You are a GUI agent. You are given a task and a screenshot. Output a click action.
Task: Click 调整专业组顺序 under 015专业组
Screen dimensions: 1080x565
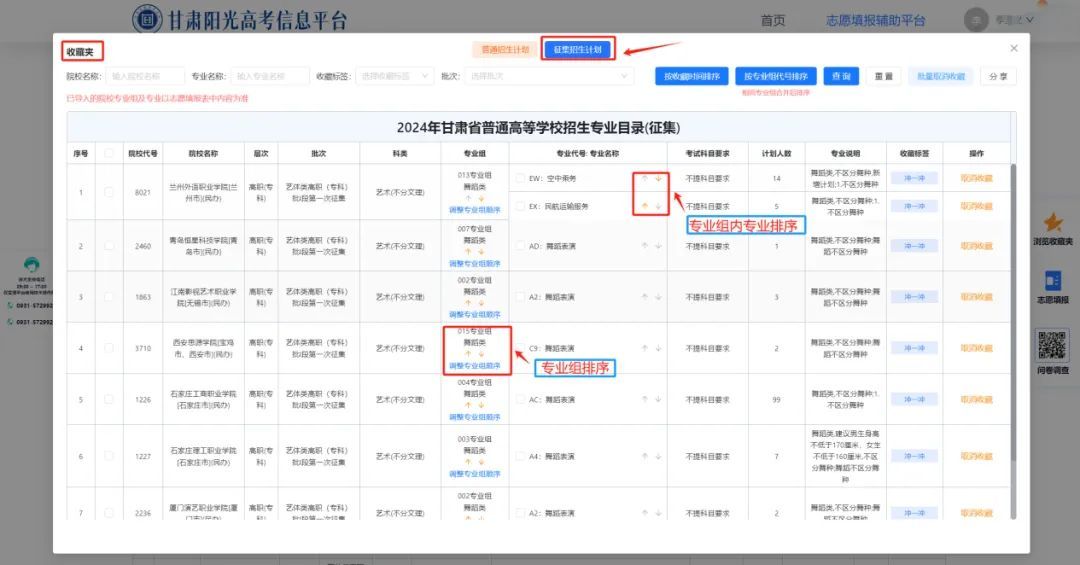coord(475,366)
